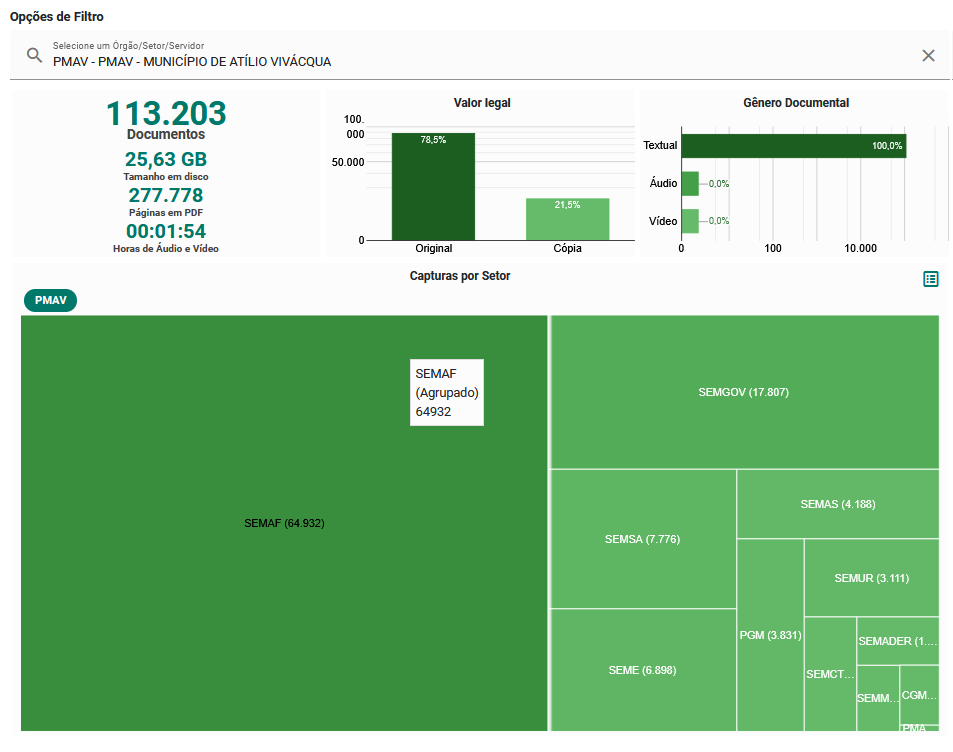Screen dimensions: 953x752
Task: Click the SEMUR (3.111) treemap tile
Action: (871, 578)
